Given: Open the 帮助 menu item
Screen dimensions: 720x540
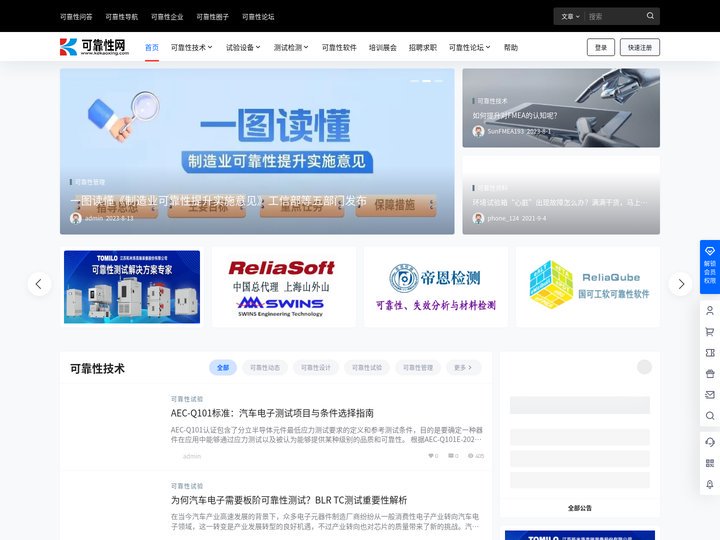Looking at the screenshot, I should point(511,47).
